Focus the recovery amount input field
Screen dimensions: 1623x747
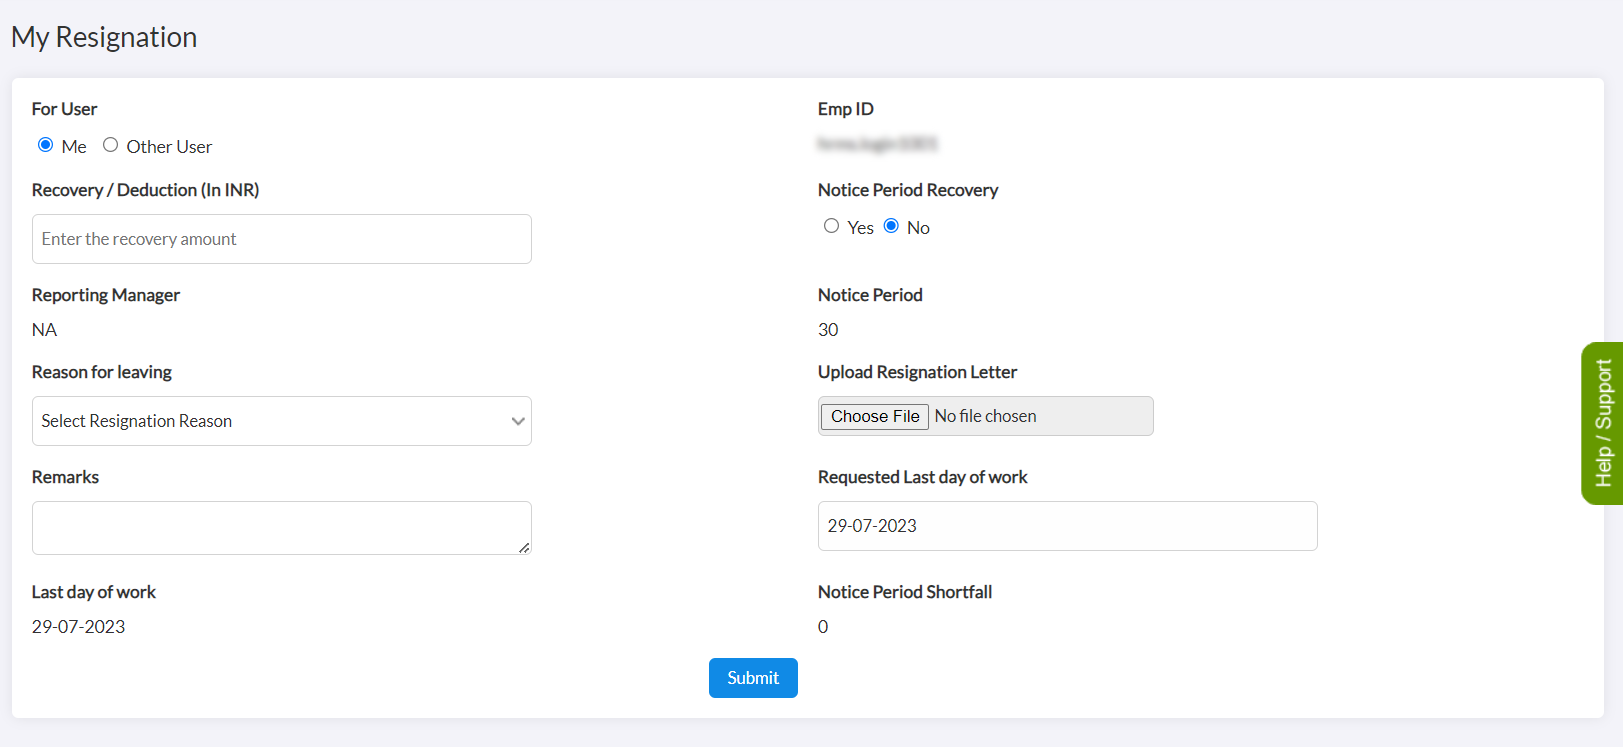point(282,239)
